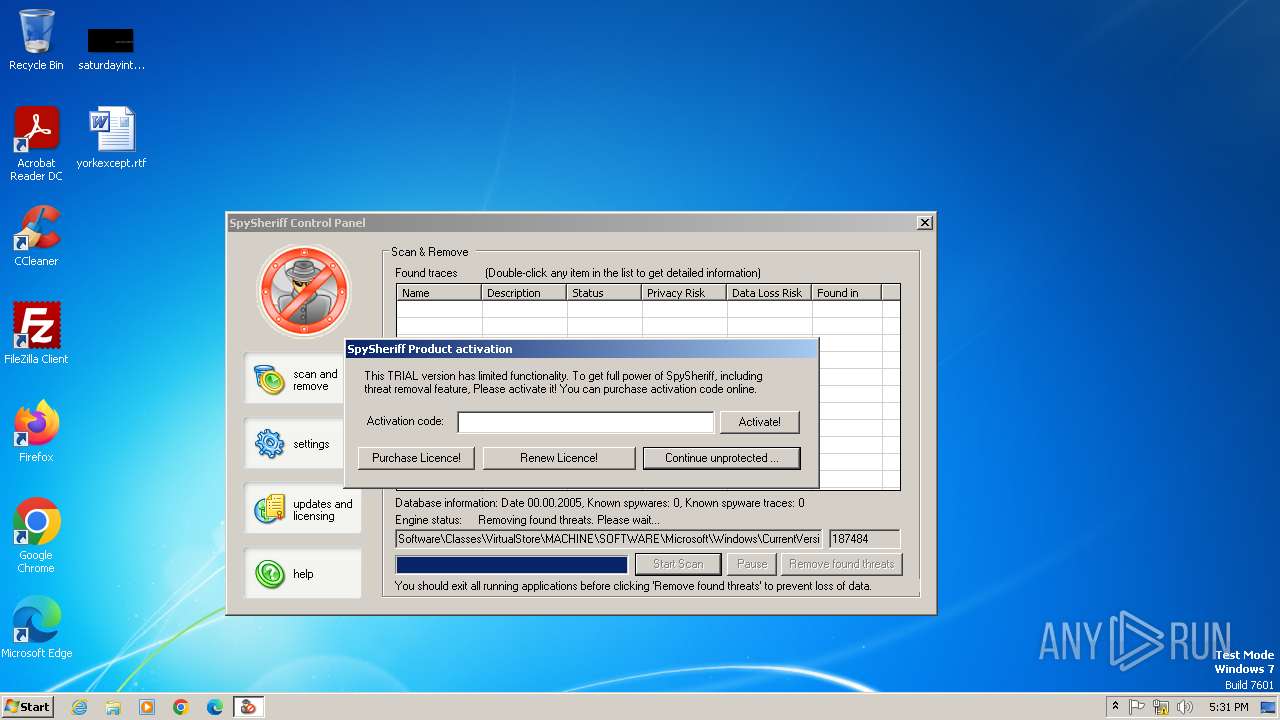Image resolution: width=1280 pixels, height=720 pixels.
Task: Switch to SpySheriff taskbar button
Action: coord(248,707)
